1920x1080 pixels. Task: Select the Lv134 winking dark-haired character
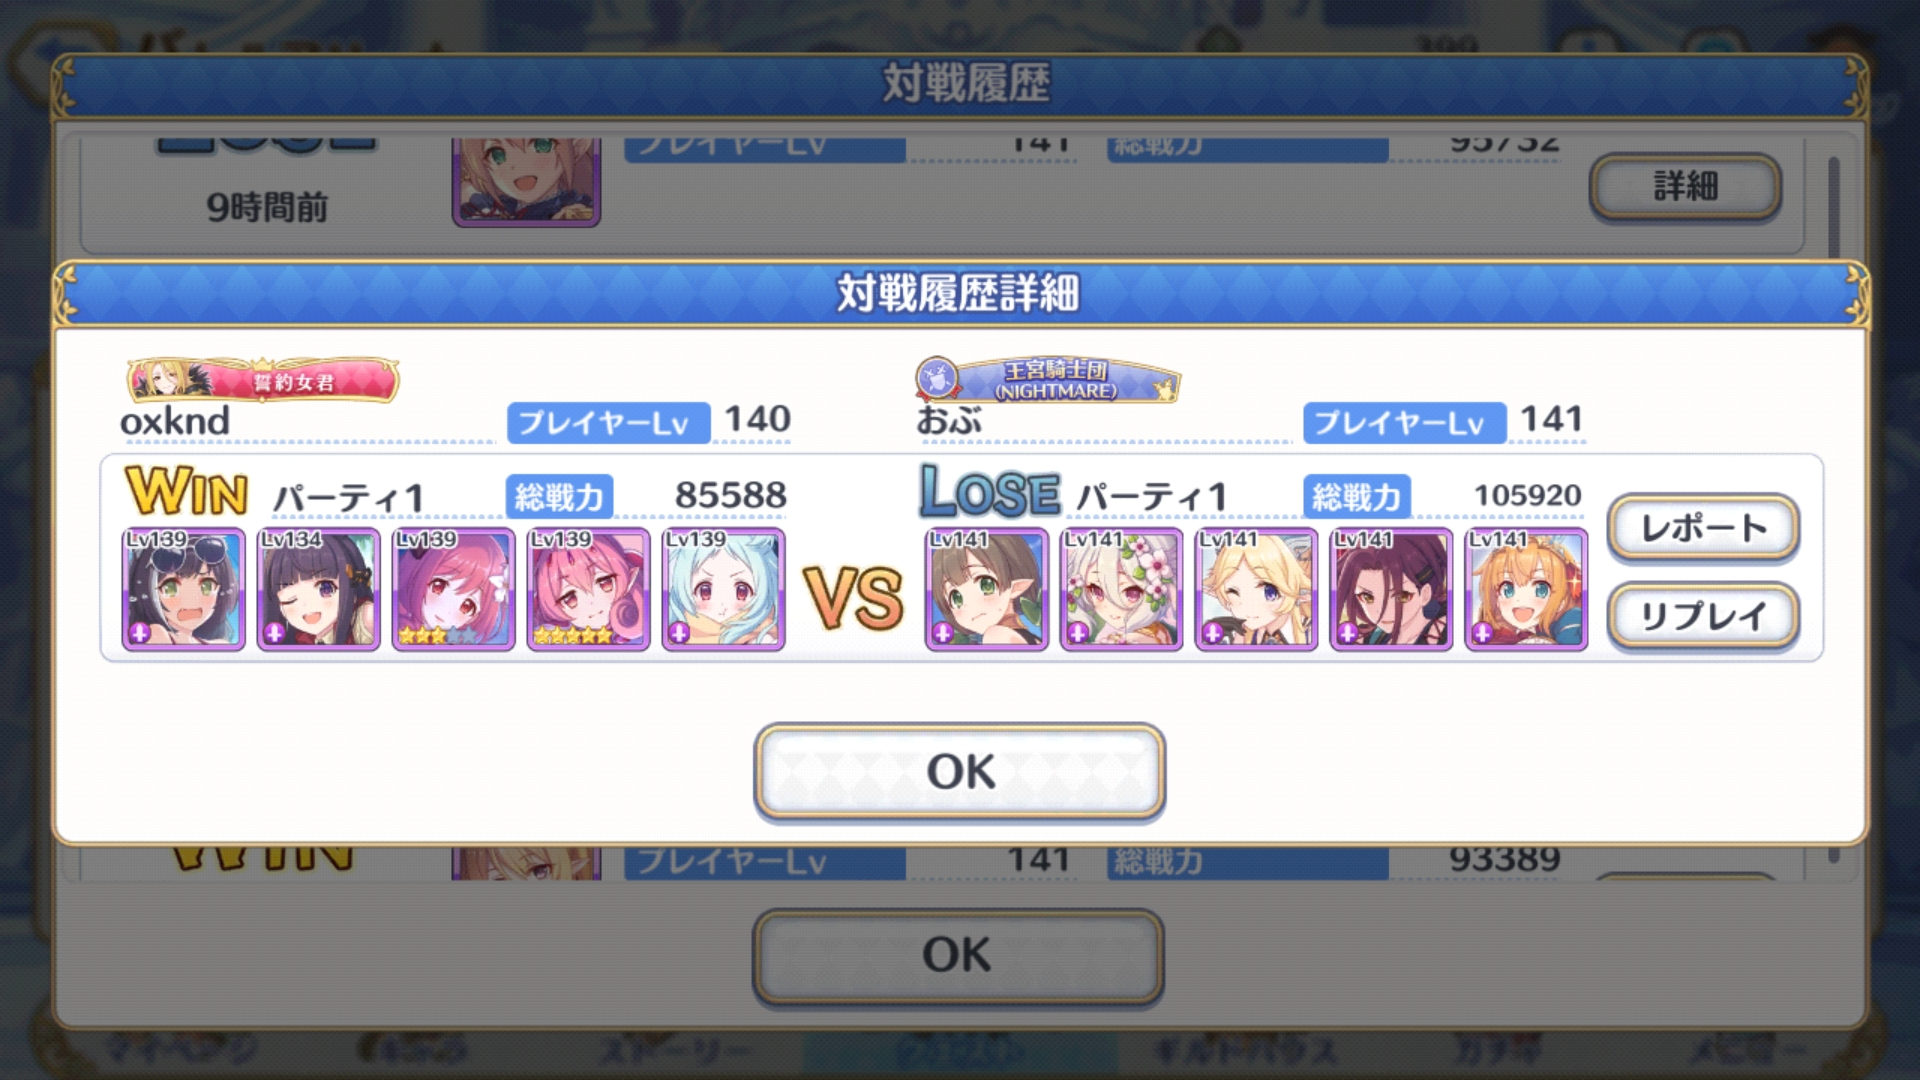pyautogui.click(x=318, y=589)
